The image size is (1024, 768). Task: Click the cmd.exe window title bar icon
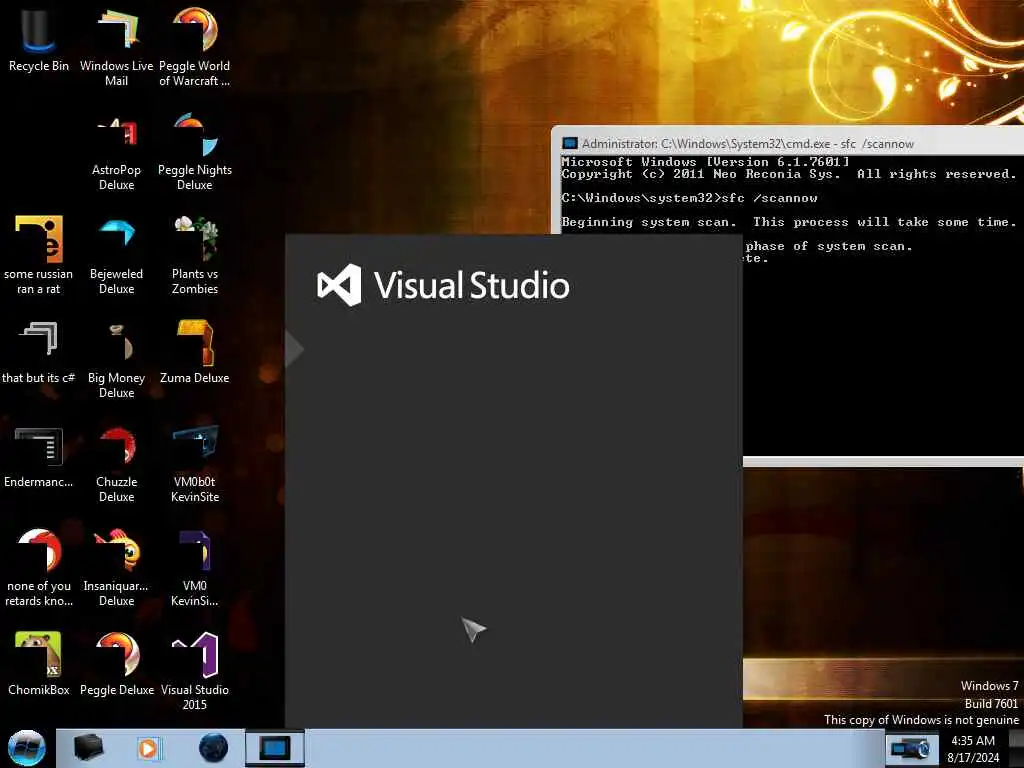tap(569, 144)
